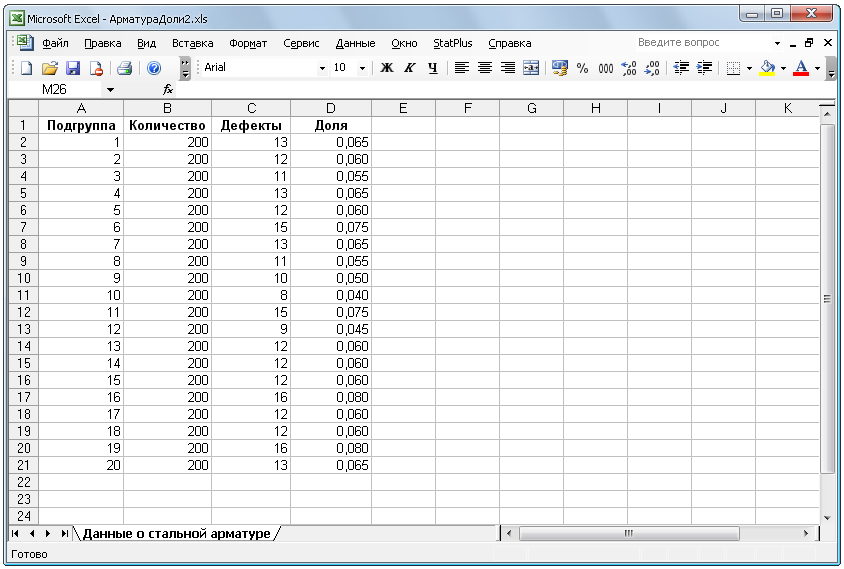Increase decimal places

point(629,68)
